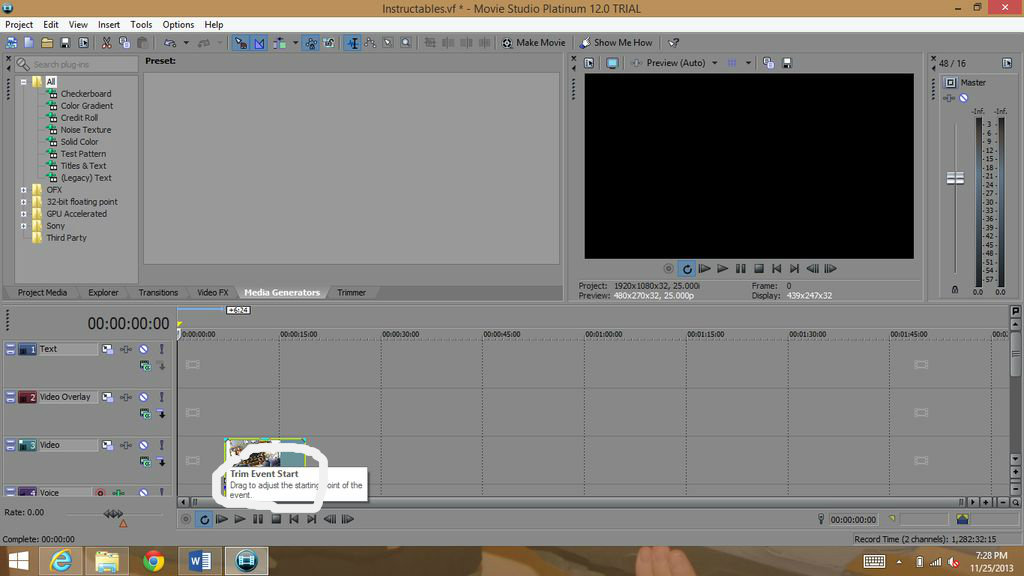Image resolution: width=1024 pixels, height=576 pixels.
Task: Toggle Automatic Crossfades toolbar button
Action: tap(259, 43)
